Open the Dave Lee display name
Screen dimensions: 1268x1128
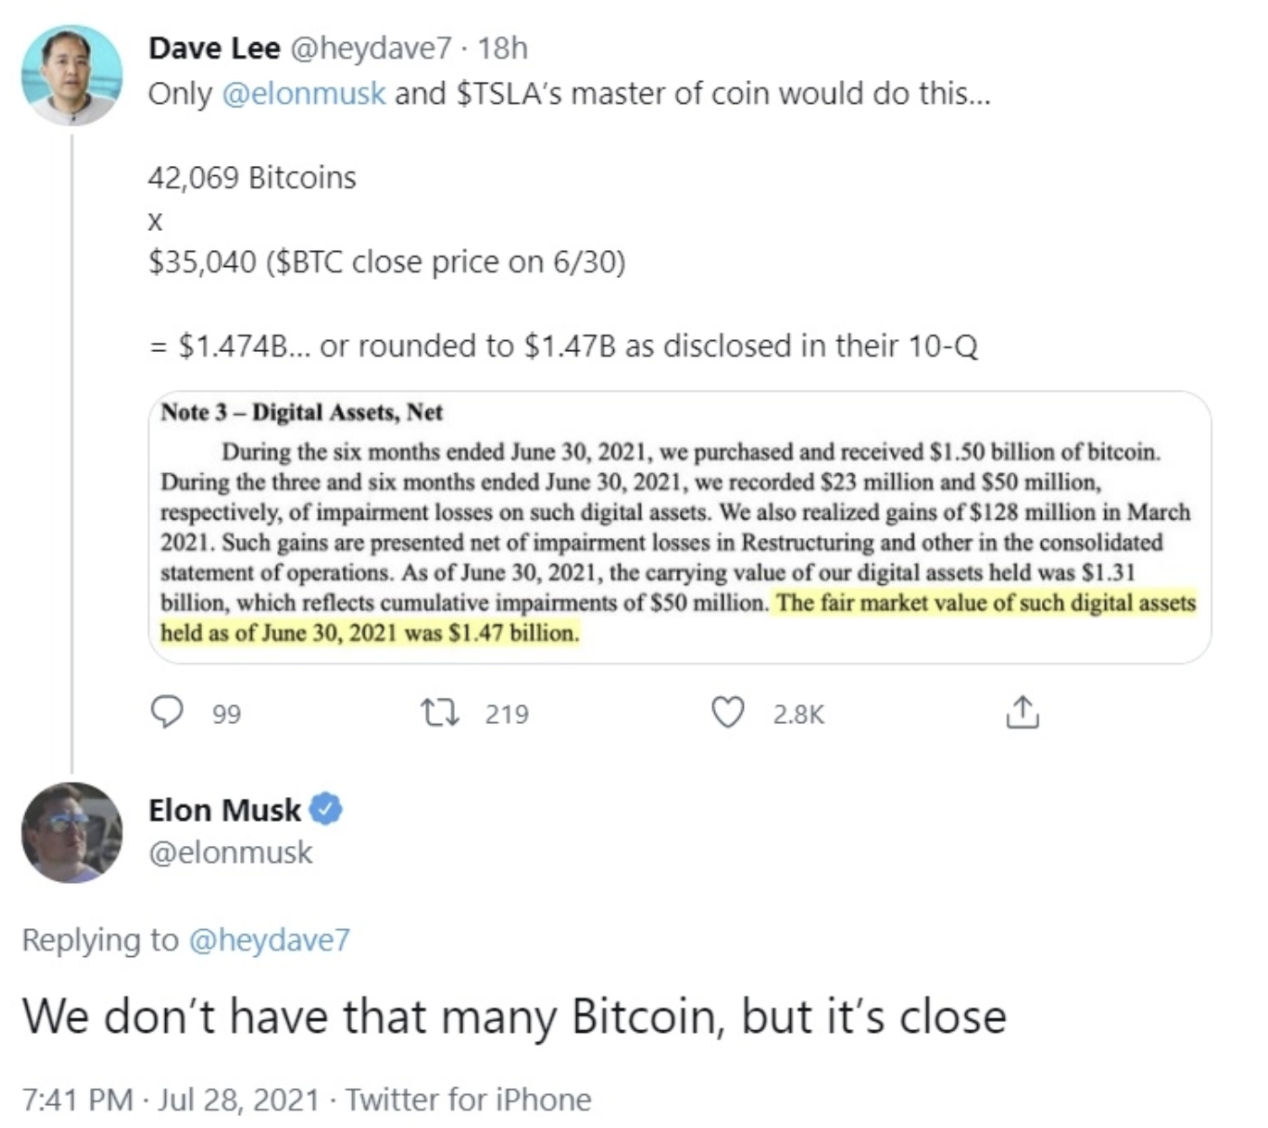tap(214, 48)
